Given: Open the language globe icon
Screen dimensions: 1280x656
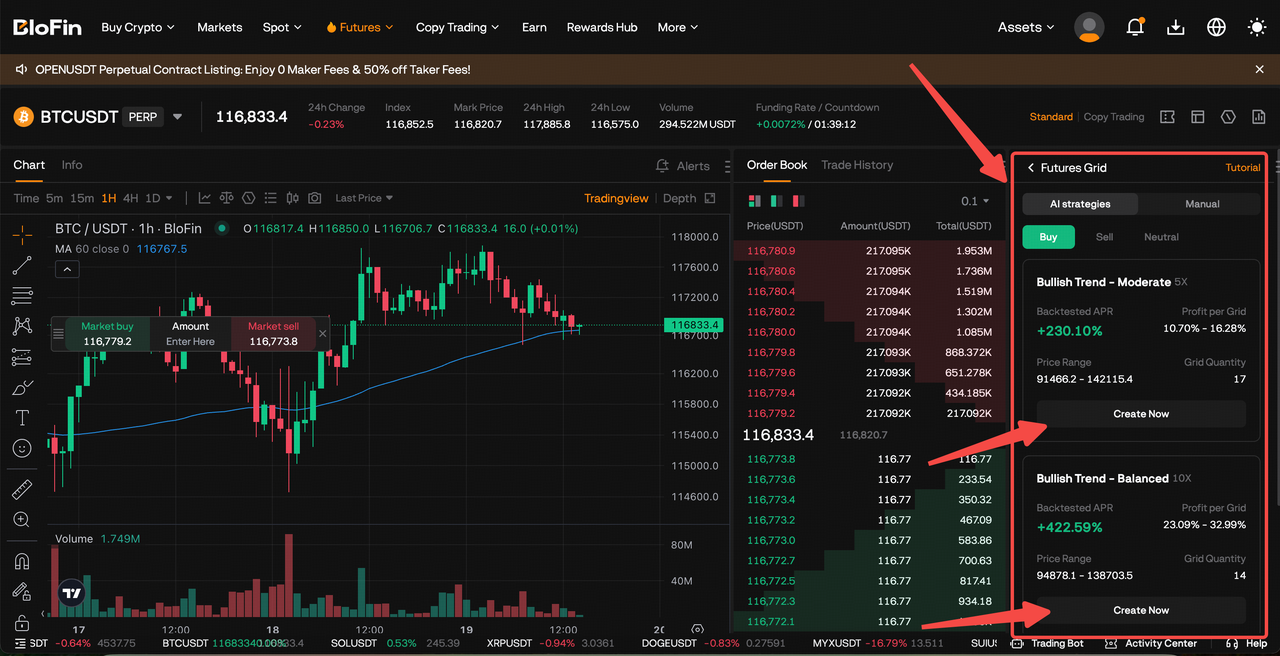Looking at the screenshot, I should click(1217, 27).
